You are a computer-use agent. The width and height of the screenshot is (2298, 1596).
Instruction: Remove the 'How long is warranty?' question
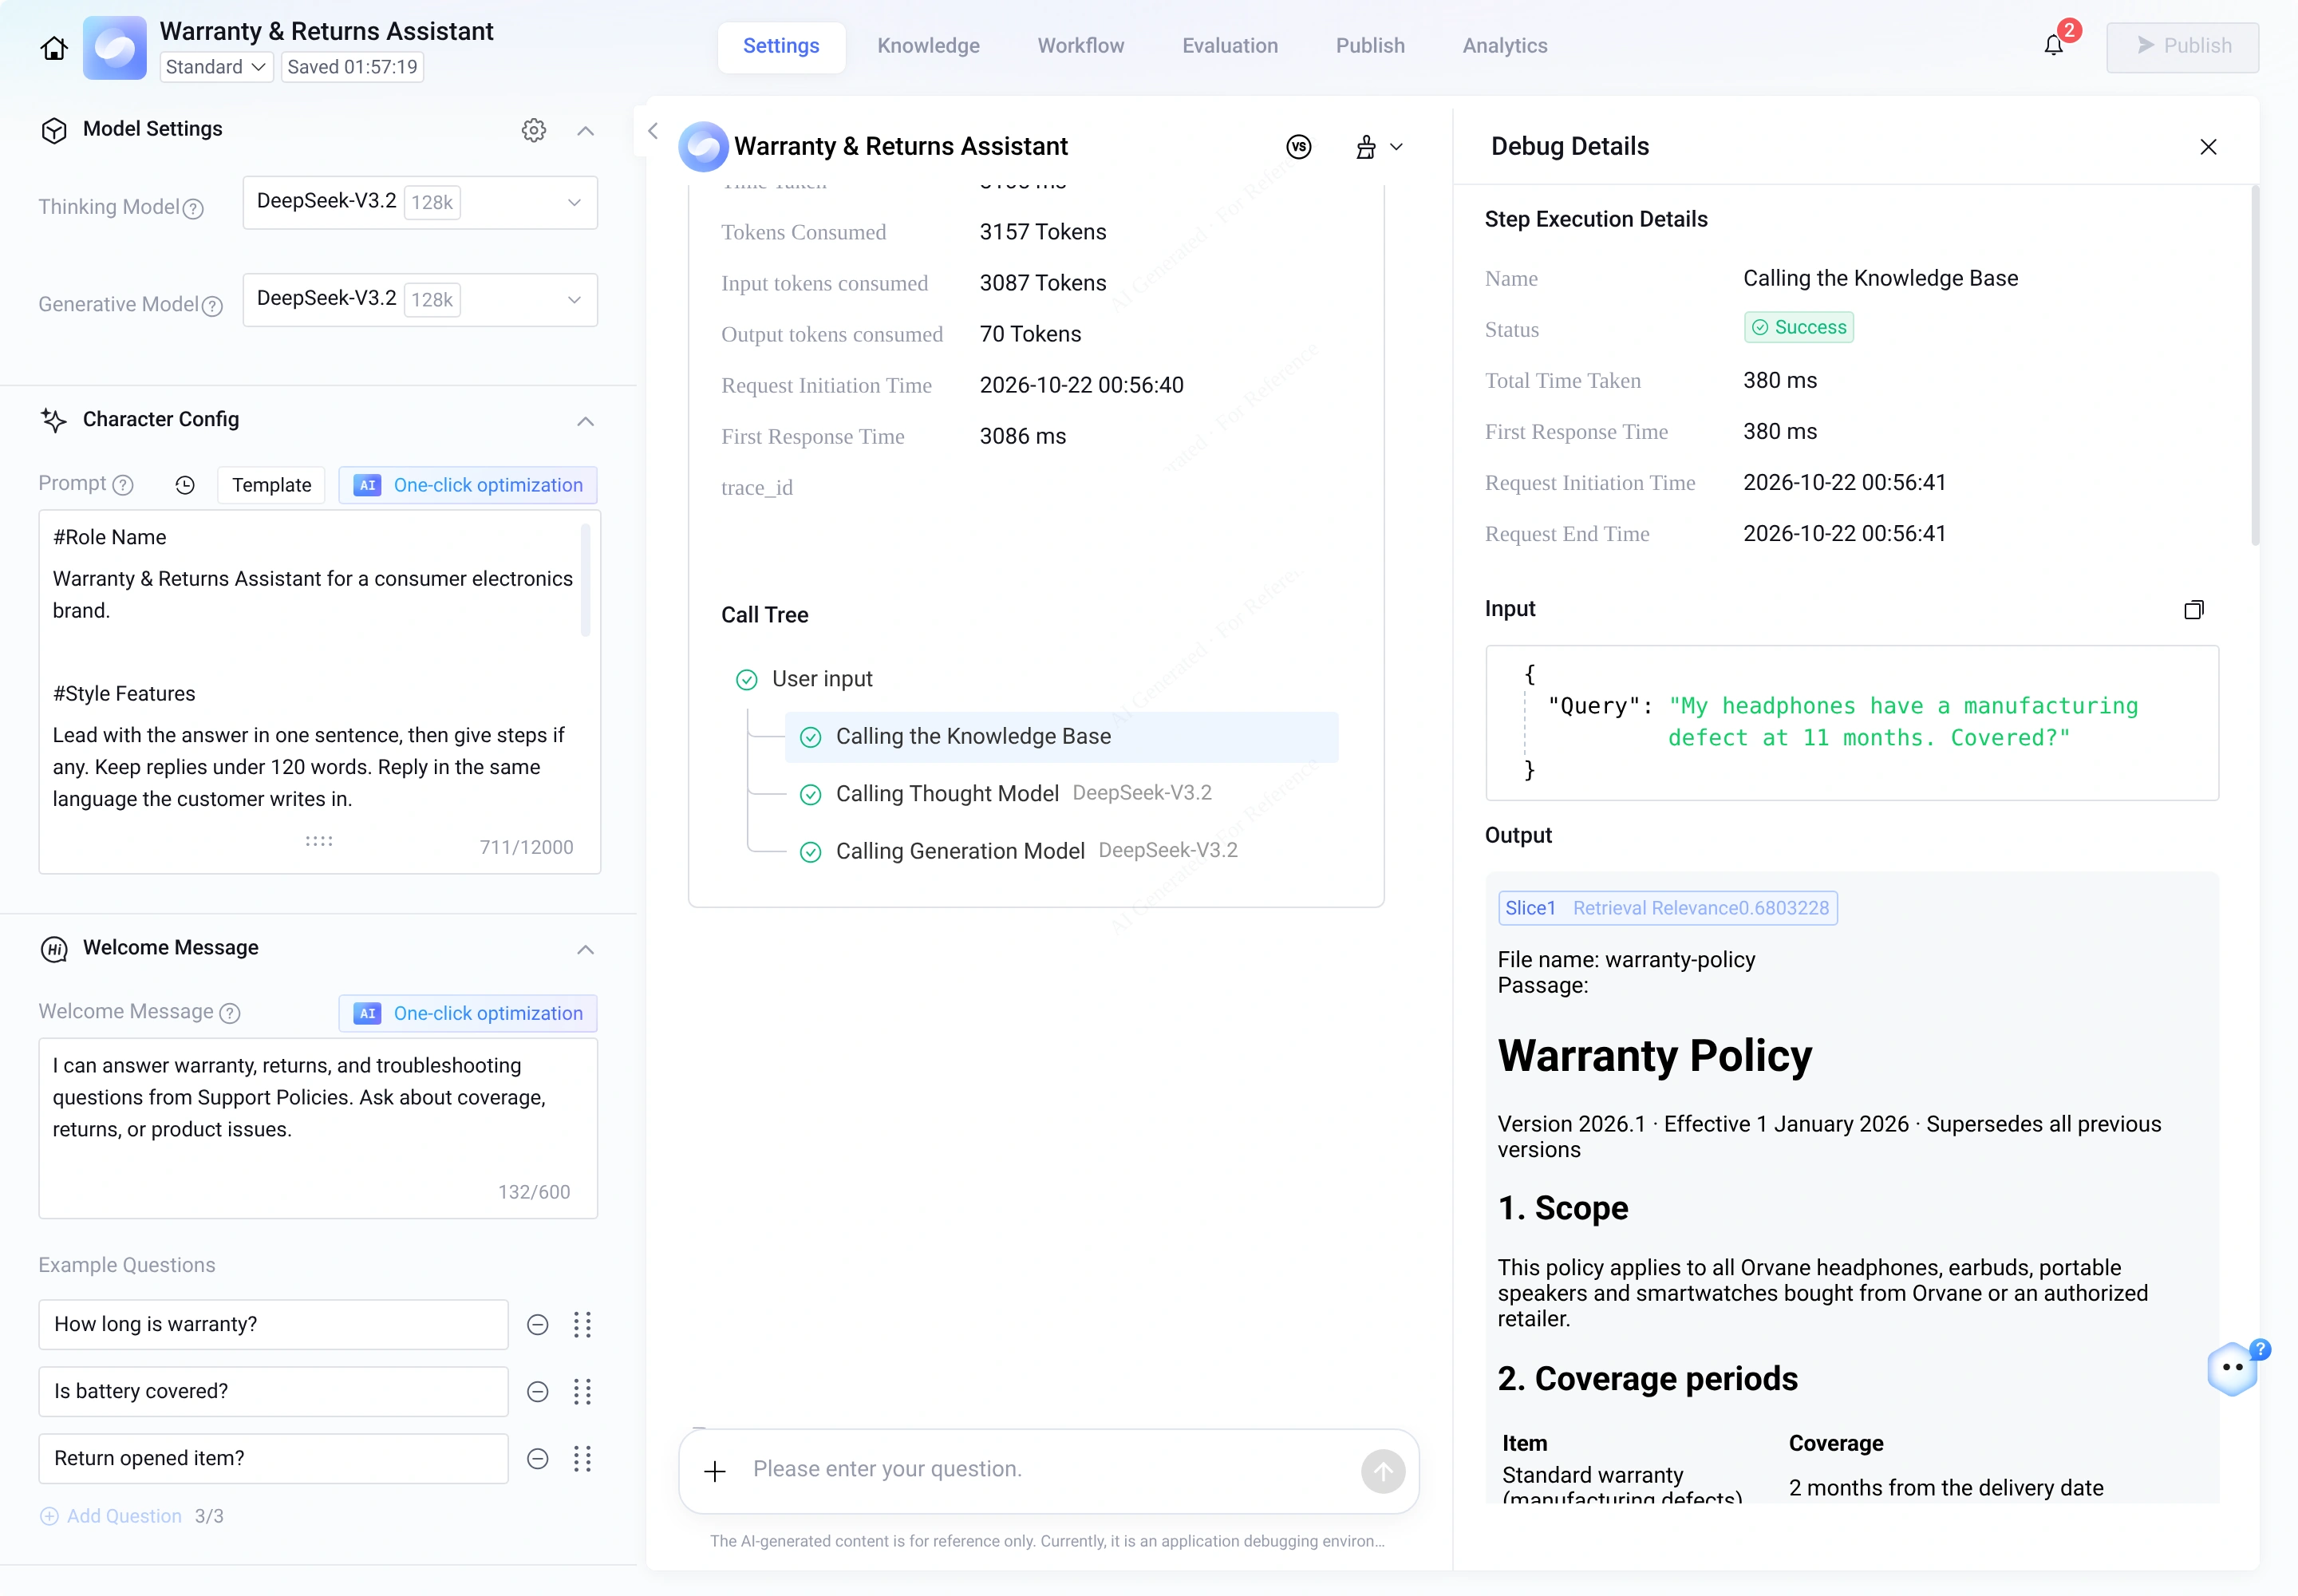(x=538, y=1325)
